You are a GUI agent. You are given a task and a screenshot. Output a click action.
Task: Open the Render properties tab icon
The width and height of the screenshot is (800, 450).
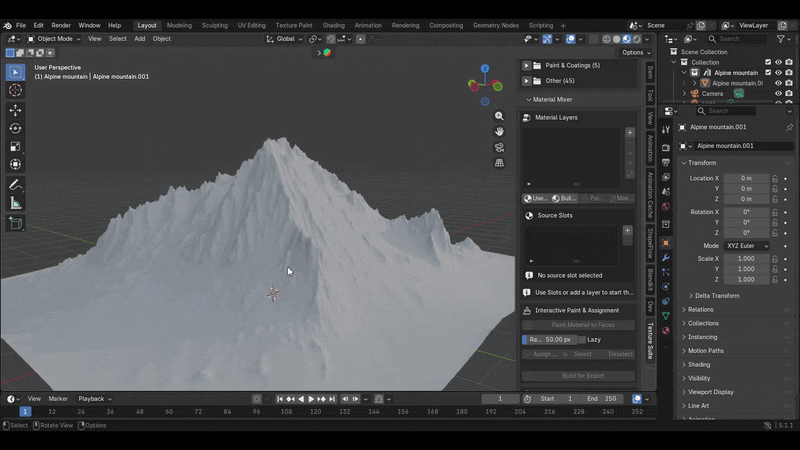click(666, 147)
